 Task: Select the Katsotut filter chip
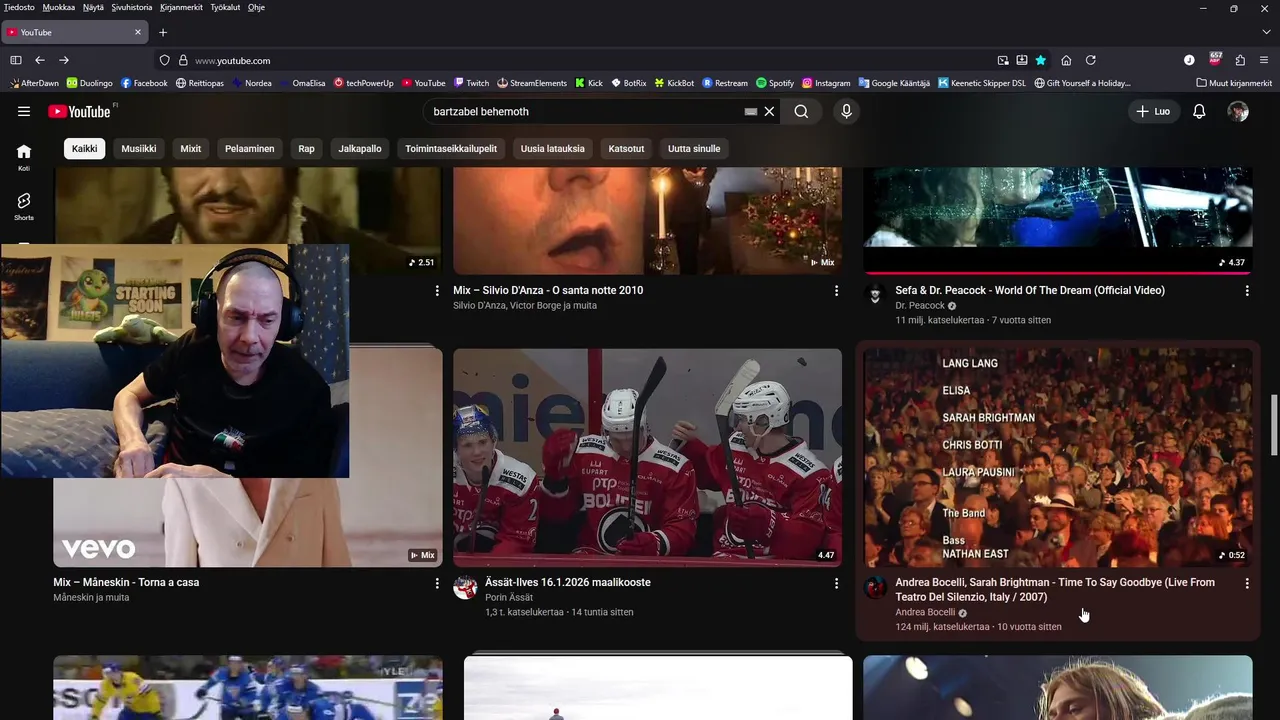pos(626,149)
